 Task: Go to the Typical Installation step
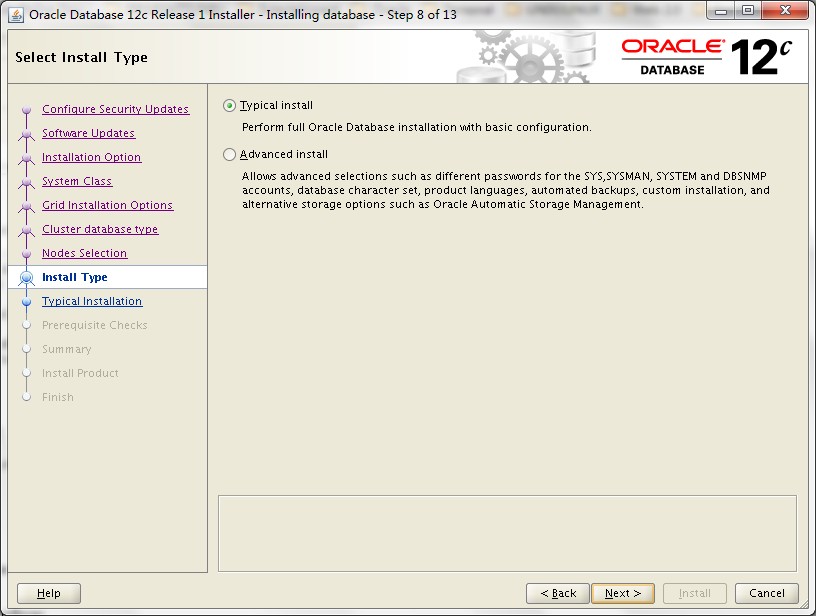coord(92,301)
